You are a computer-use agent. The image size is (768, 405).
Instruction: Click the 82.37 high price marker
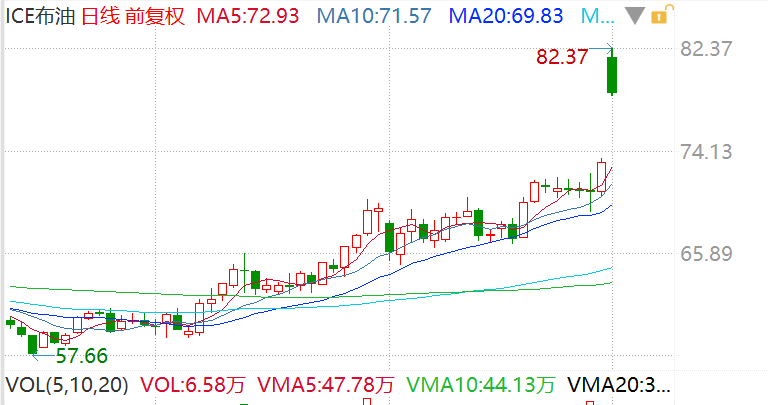[x=562, y=57]
